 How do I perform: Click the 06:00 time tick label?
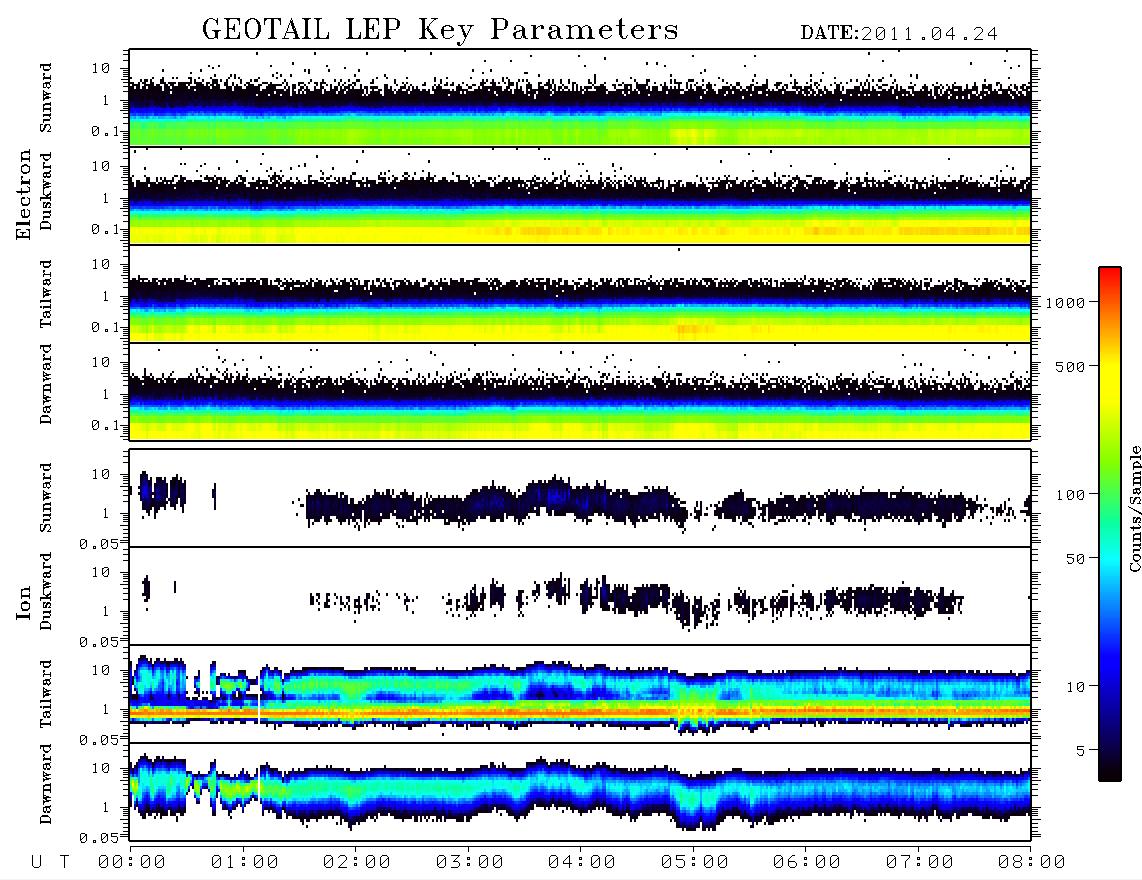point(807,863)
